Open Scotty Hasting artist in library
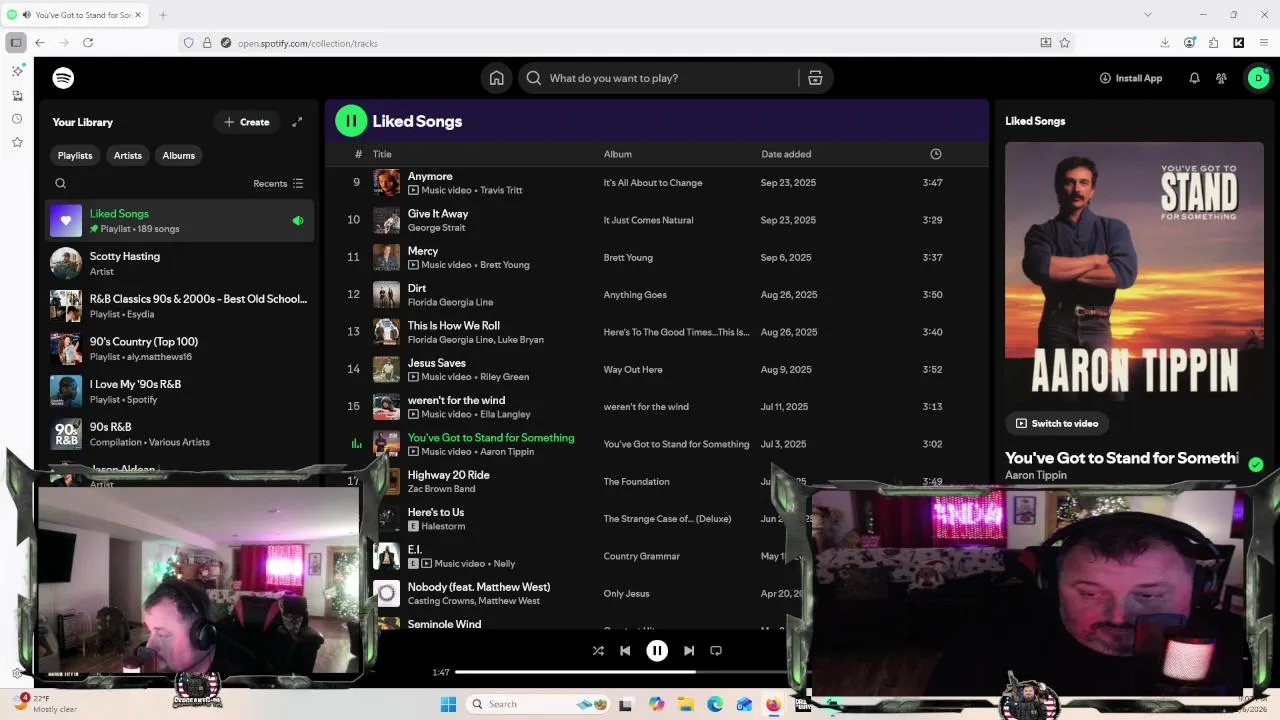The height and width of the screenshot is (720, 1280). point(180,263)
